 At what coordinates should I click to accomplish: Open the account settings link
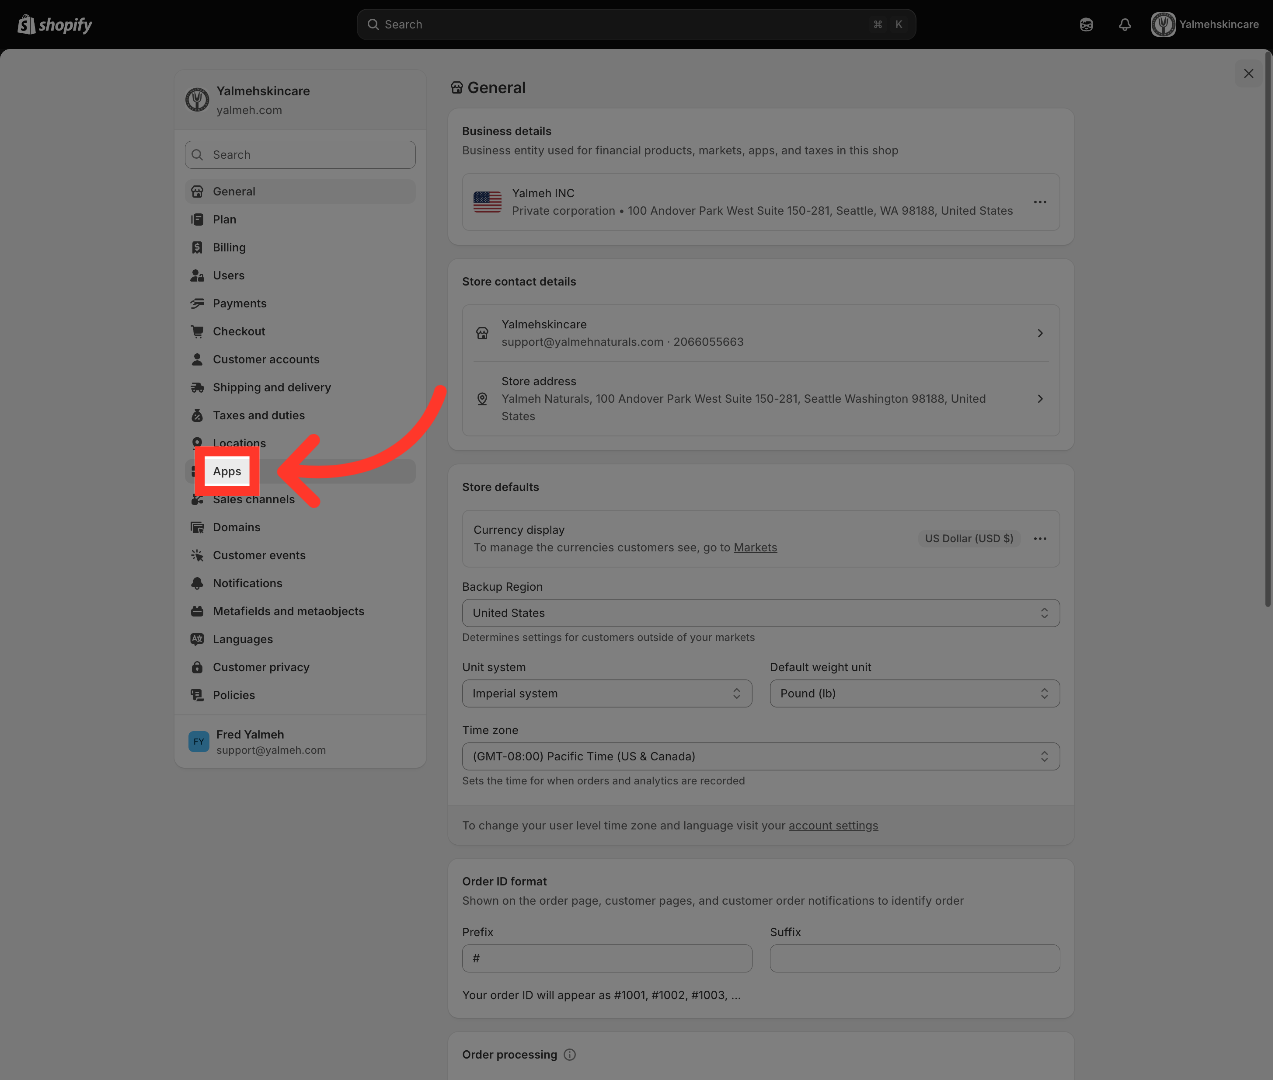tap(833, 826)
